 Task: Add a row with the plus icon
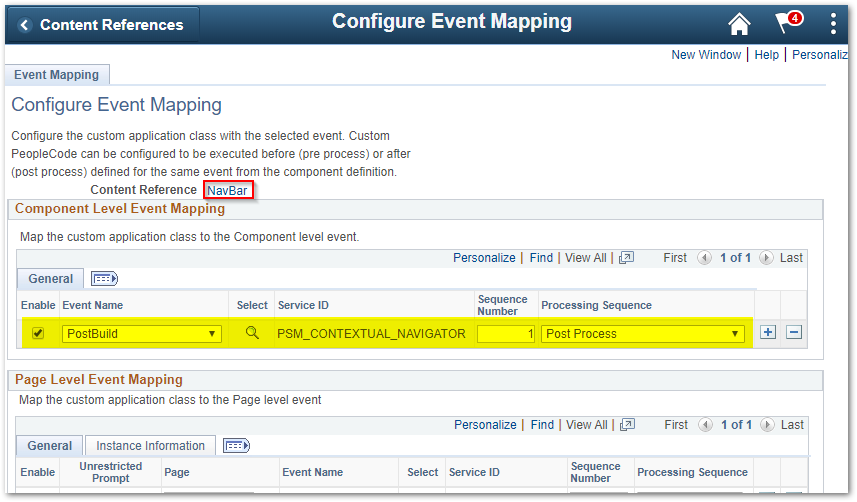pos(767,332)
